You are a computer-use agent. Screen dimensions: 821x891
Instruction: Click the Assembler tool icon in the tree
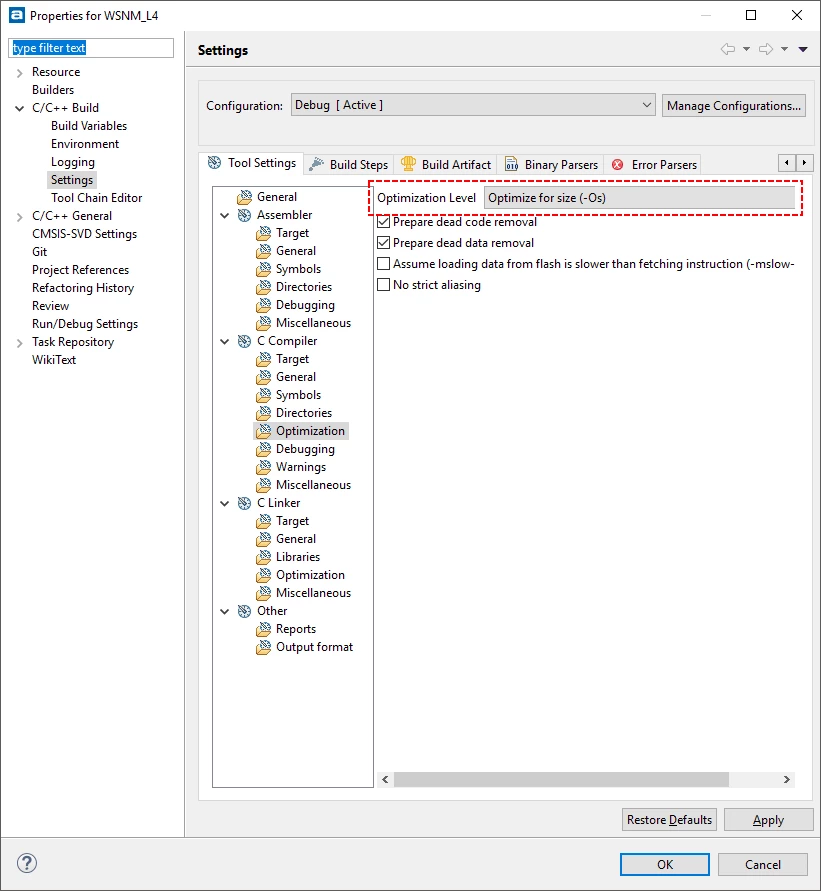pyautogui.click(x=244, y=215)
